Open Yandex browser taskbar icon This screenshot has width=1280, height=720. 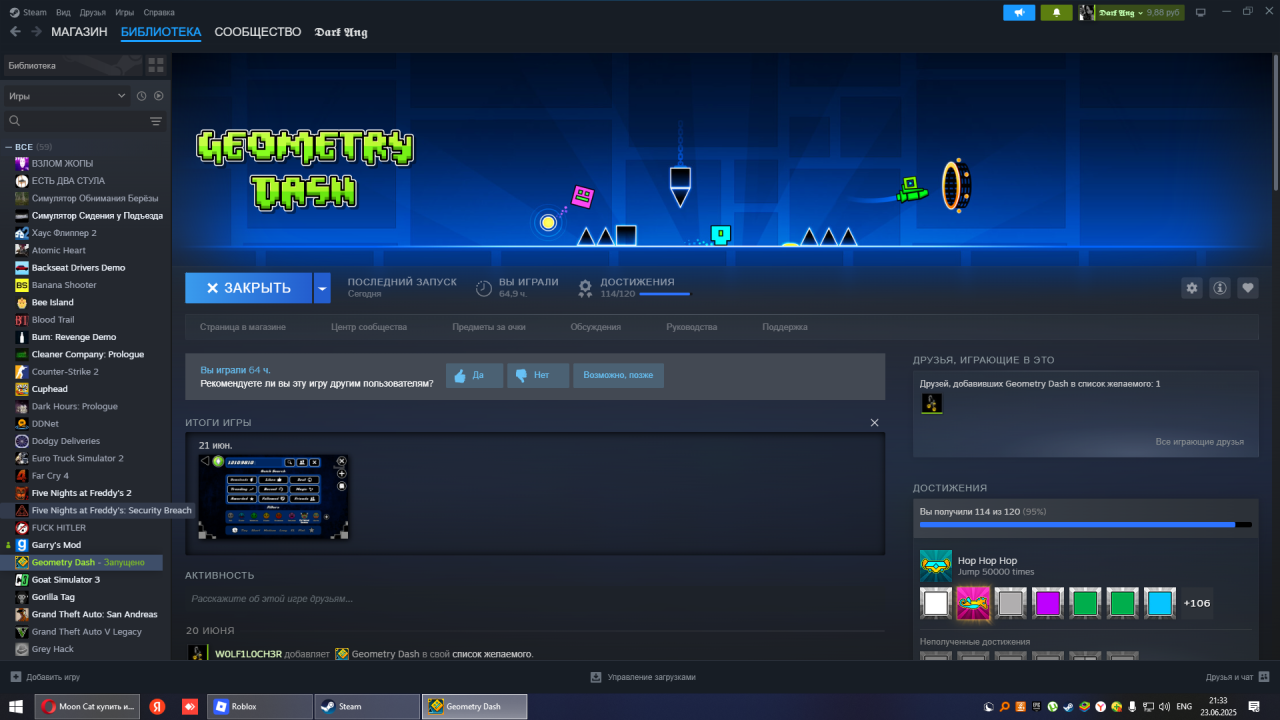(x=157, y=706)
